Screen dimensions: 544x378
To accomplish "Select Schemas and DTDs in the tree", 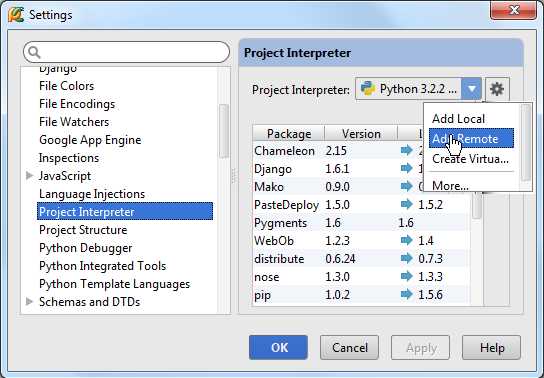I will point(90,302).
